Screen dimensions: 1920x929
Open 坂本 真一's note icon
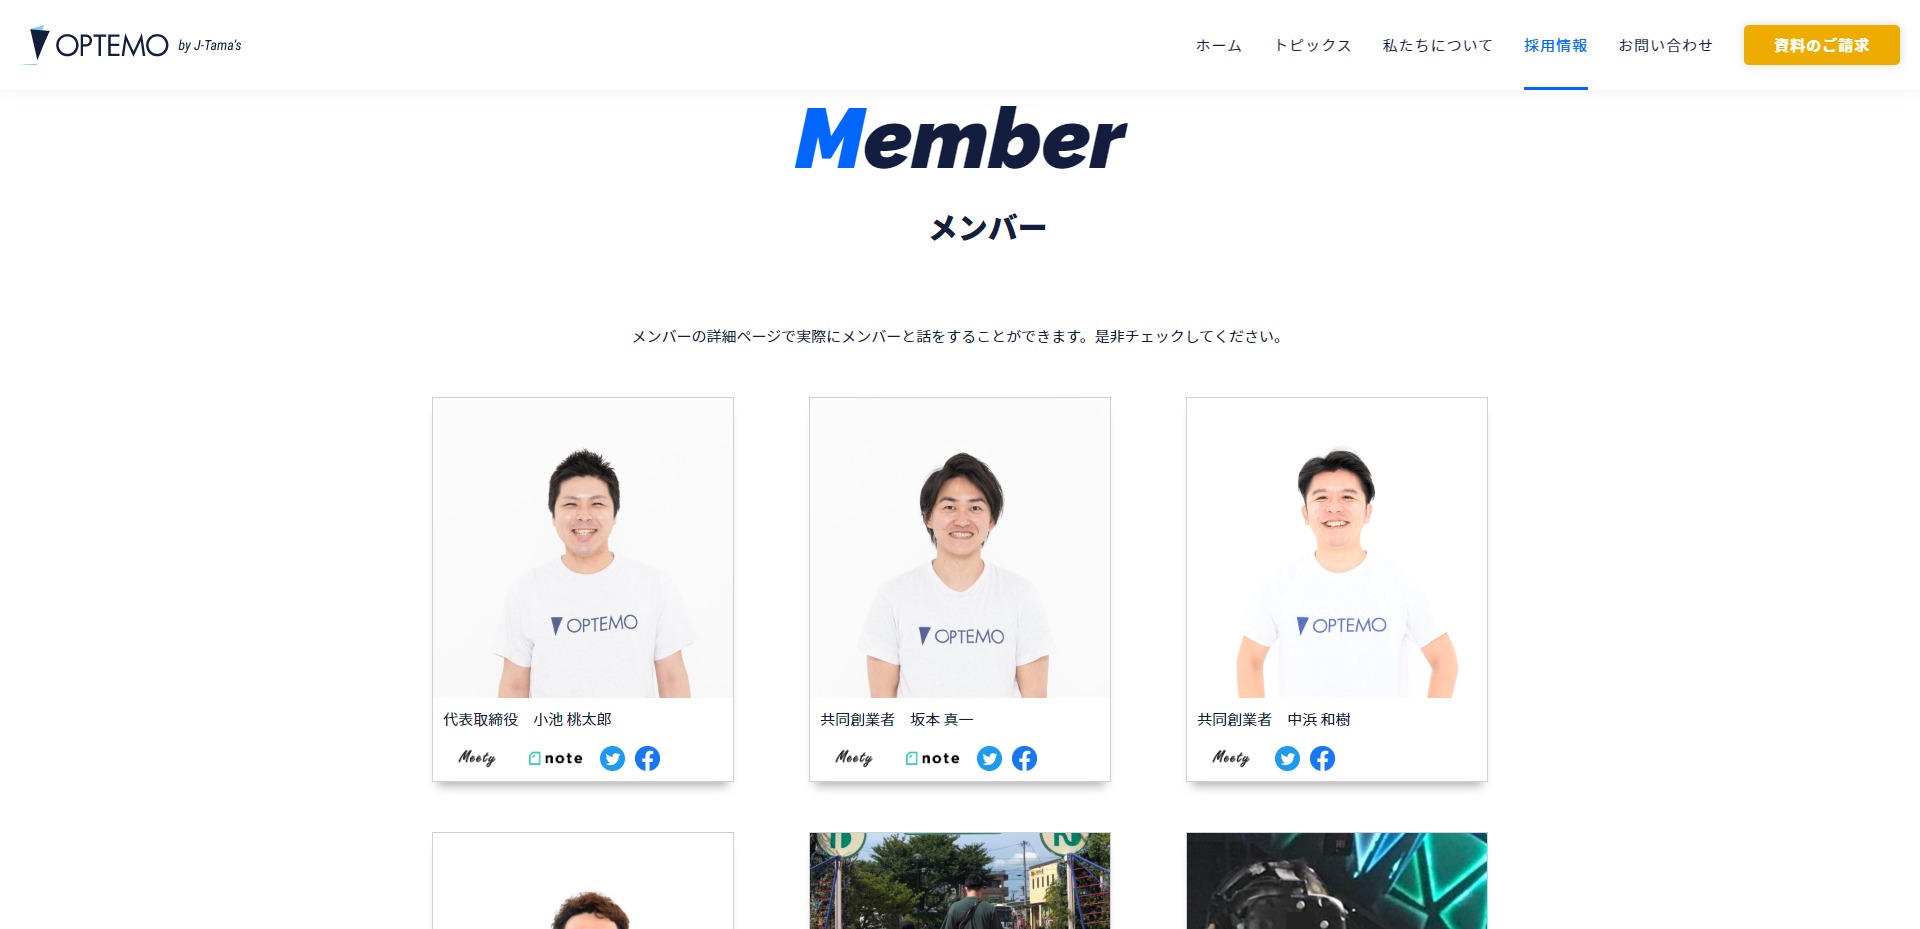[x=932, y=759]
